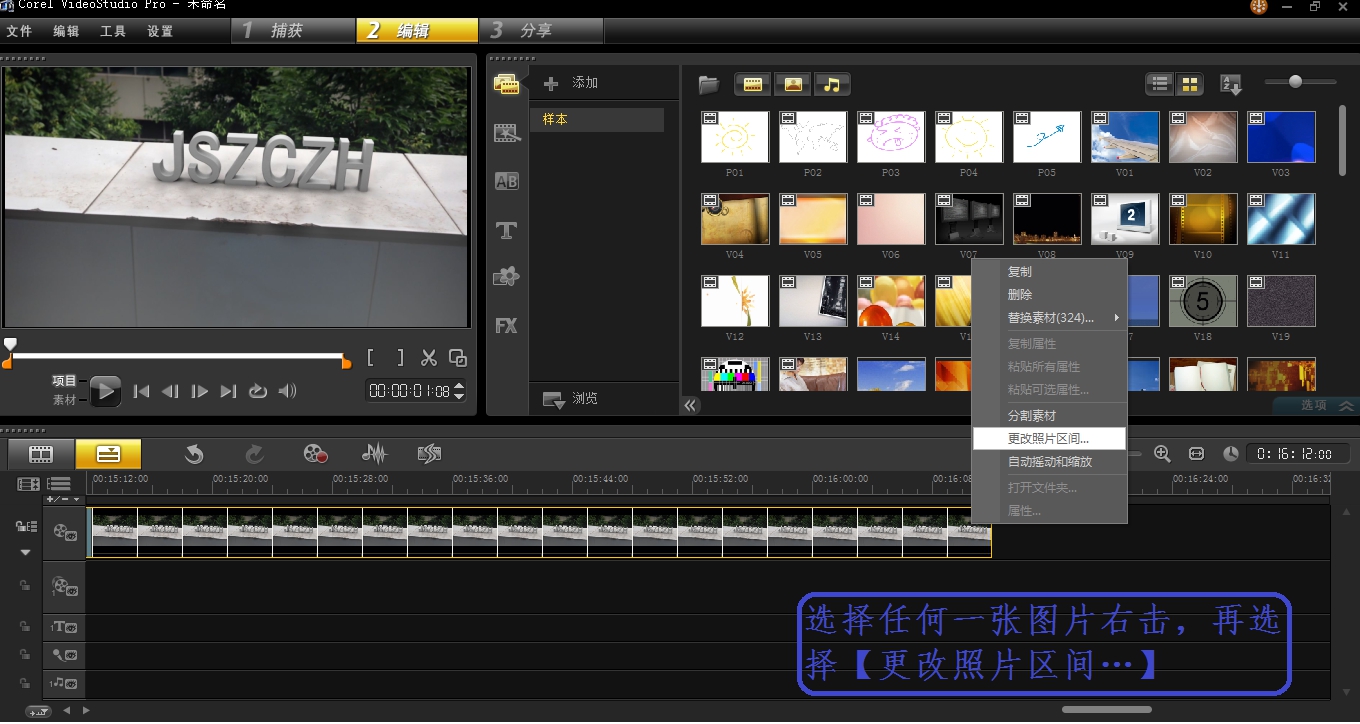Open the 文件 menu
This screenshot has height=724, width=1360.
click(x=20, y=31)
